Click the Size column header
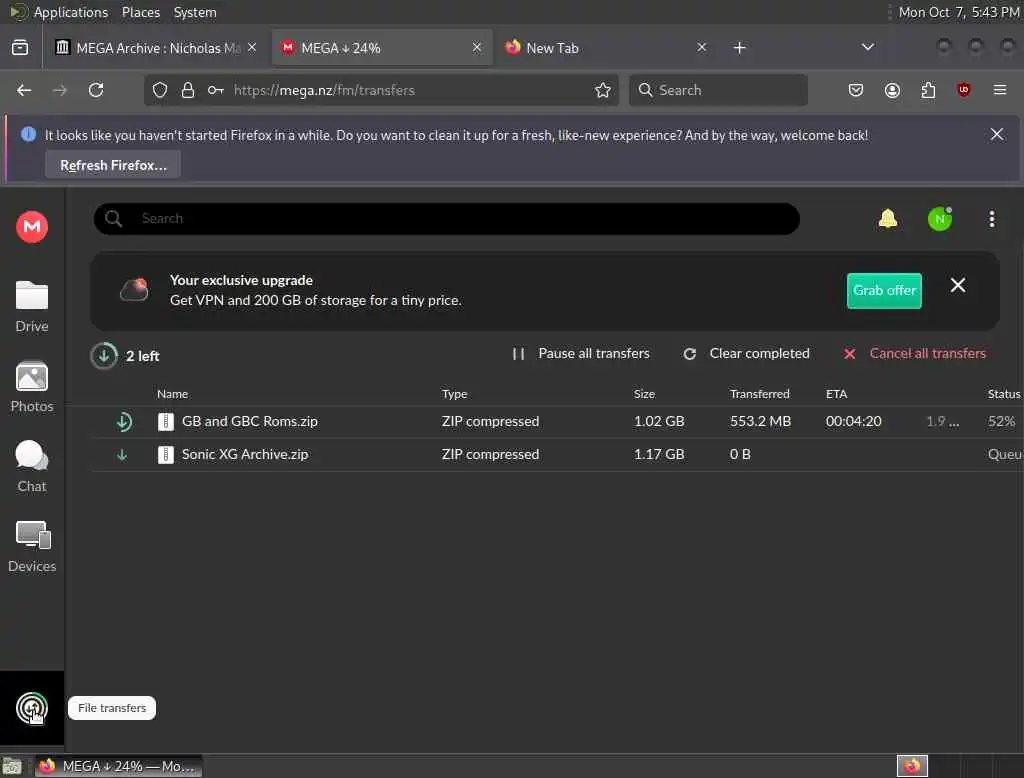This screenshot has height=778, width=1024. click(x=644, y=394)
